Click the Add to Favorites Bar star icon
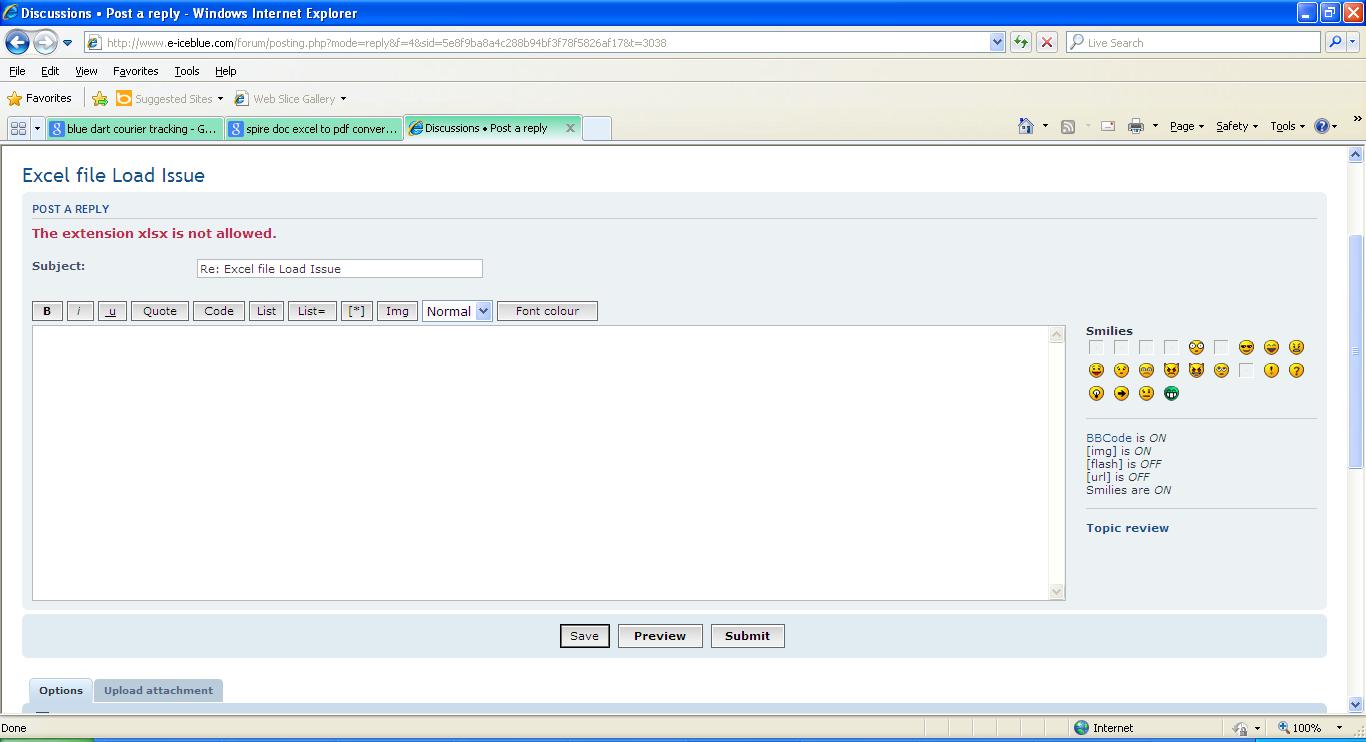Screen dimensions: 1366x742 (x=100, y=98)
